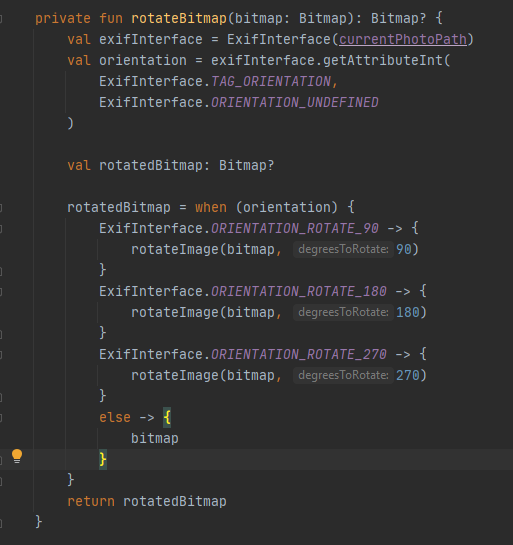
Task: Click rotateImage call with 180 degrees
Action: point(175,312)
